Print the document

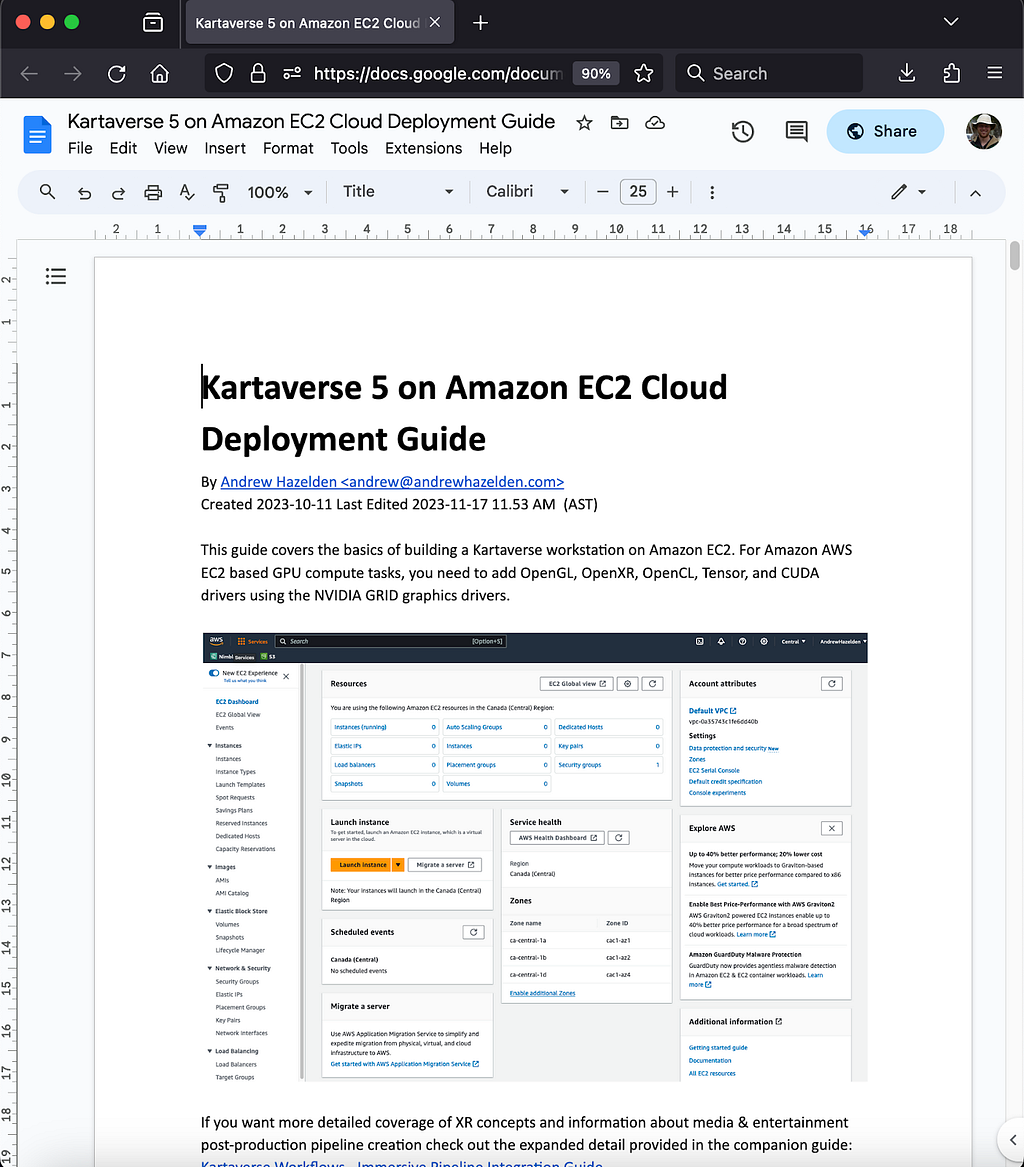[x=153, y=193]
